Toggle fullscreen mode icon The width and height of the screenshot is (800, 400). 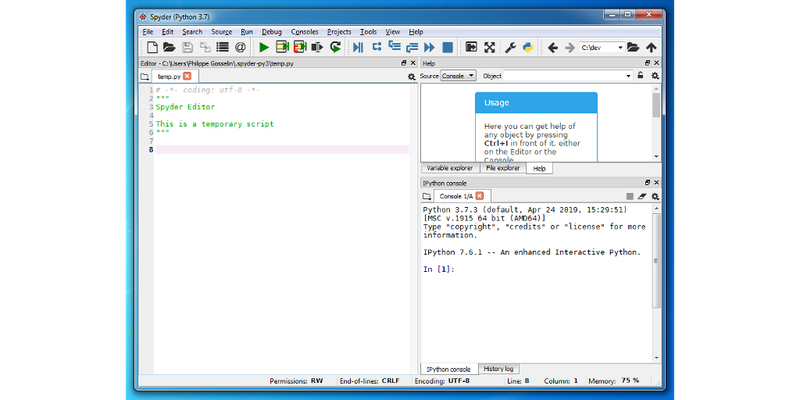pyautogui.click(x=489, y=47)
